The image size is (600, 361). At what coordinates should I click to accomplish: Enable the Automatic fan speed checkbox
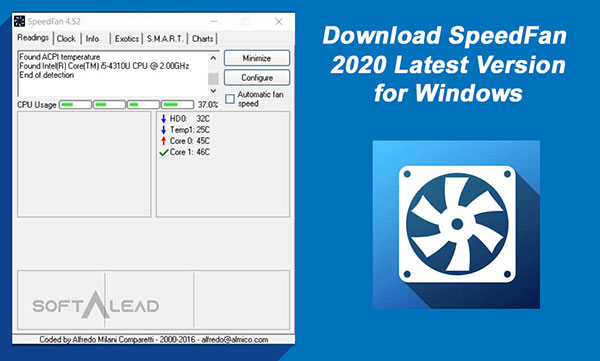point(230,99)
